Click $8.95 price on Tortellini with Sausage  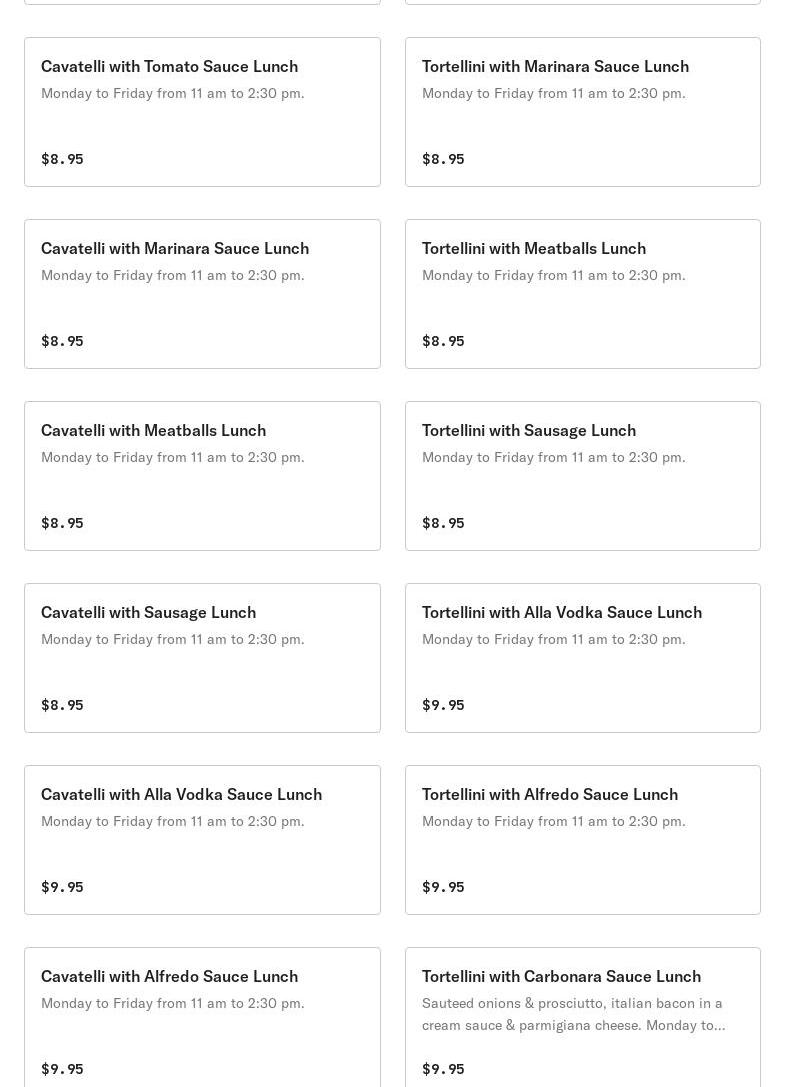pos(443,523)
